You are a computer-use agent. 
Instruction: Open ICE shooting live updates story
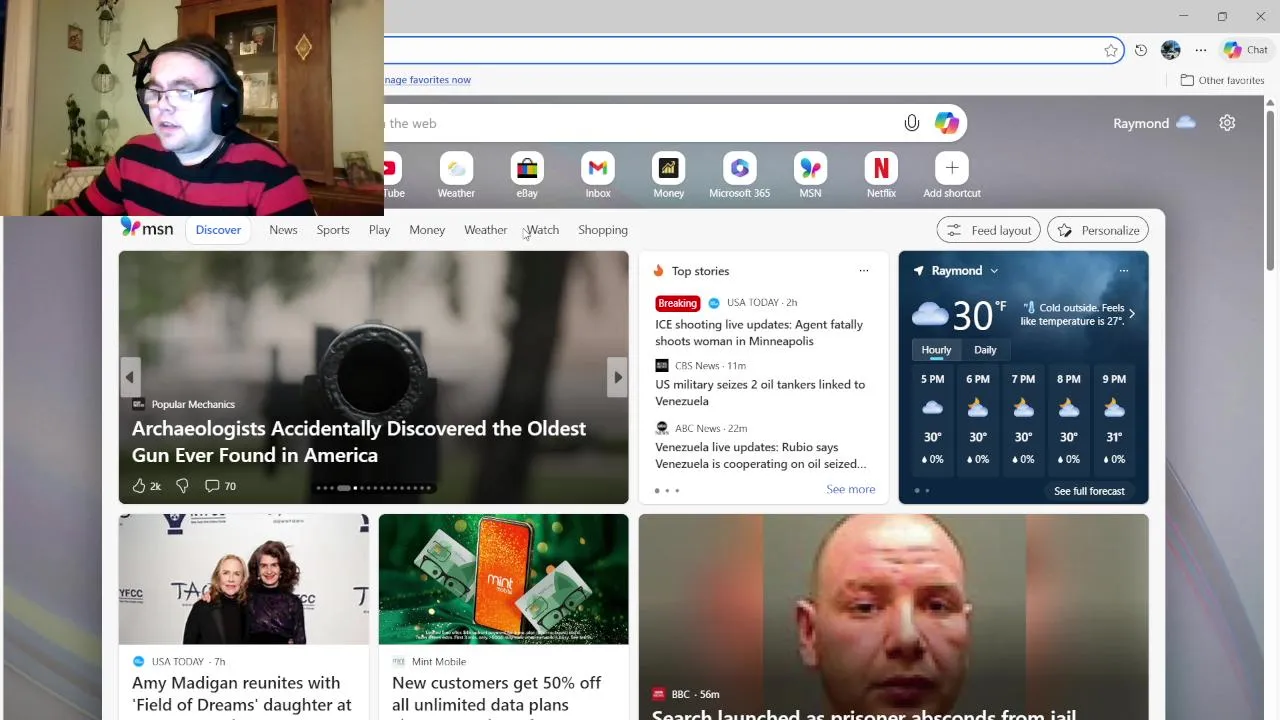(x=759, y=332)
